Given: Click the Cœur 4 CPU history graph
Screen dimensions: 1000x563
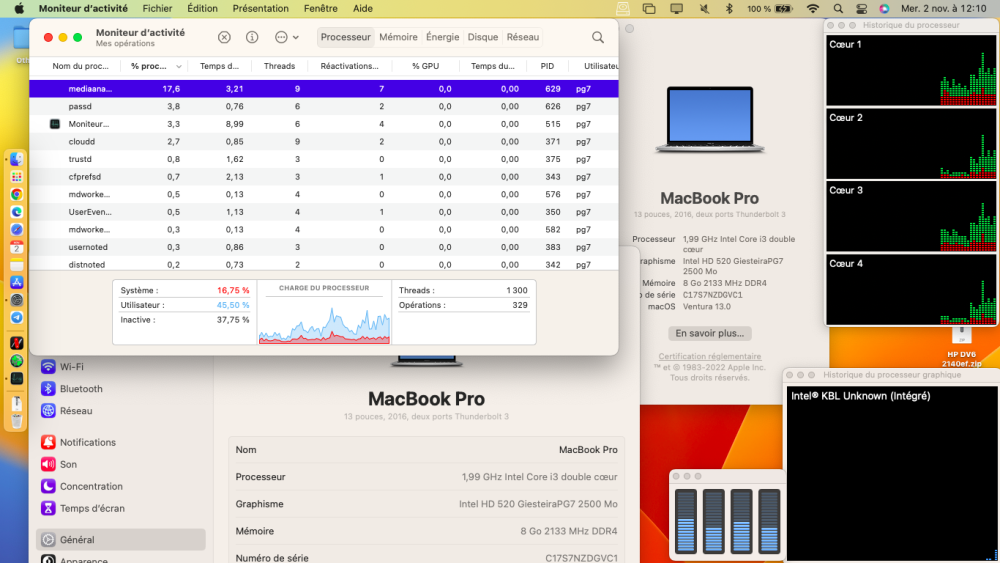Looking at the screenshot, I should pos(911,289).
